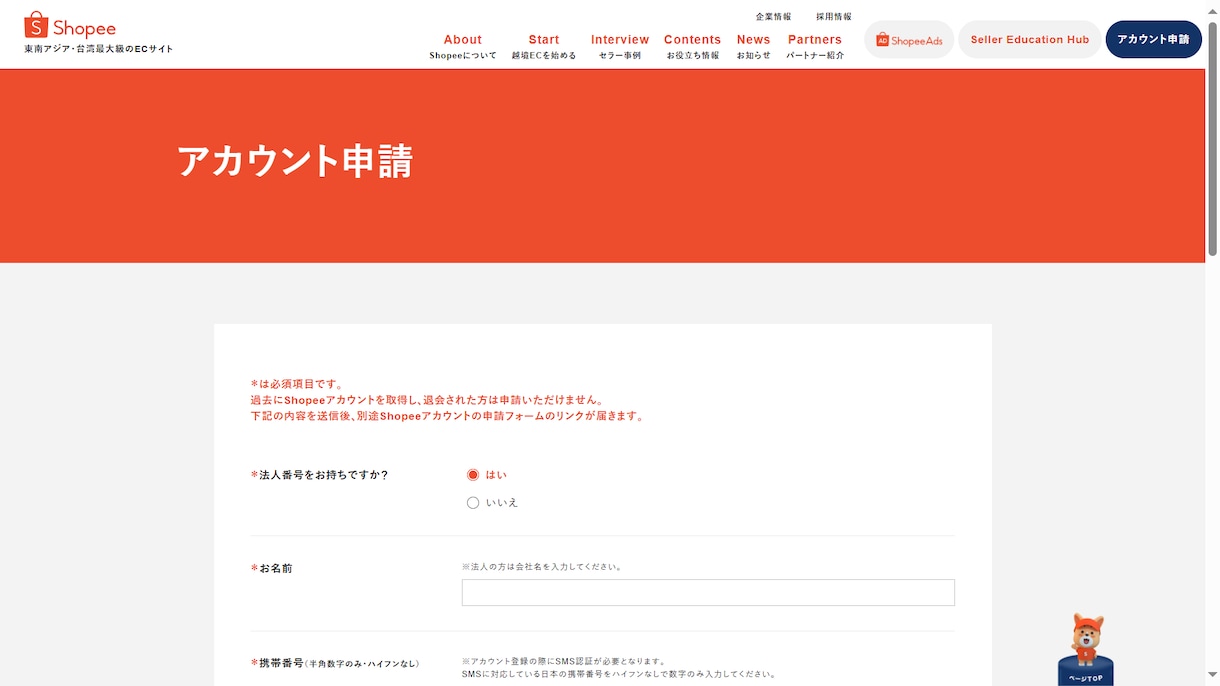Open the Contents menu item
1220x686 pixels.
[x=692, y=47]
